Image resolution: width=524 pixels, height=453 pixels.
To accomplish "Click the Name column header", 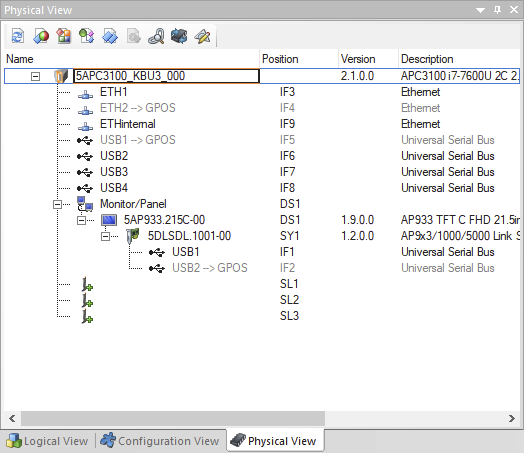I will coord(132,59).
